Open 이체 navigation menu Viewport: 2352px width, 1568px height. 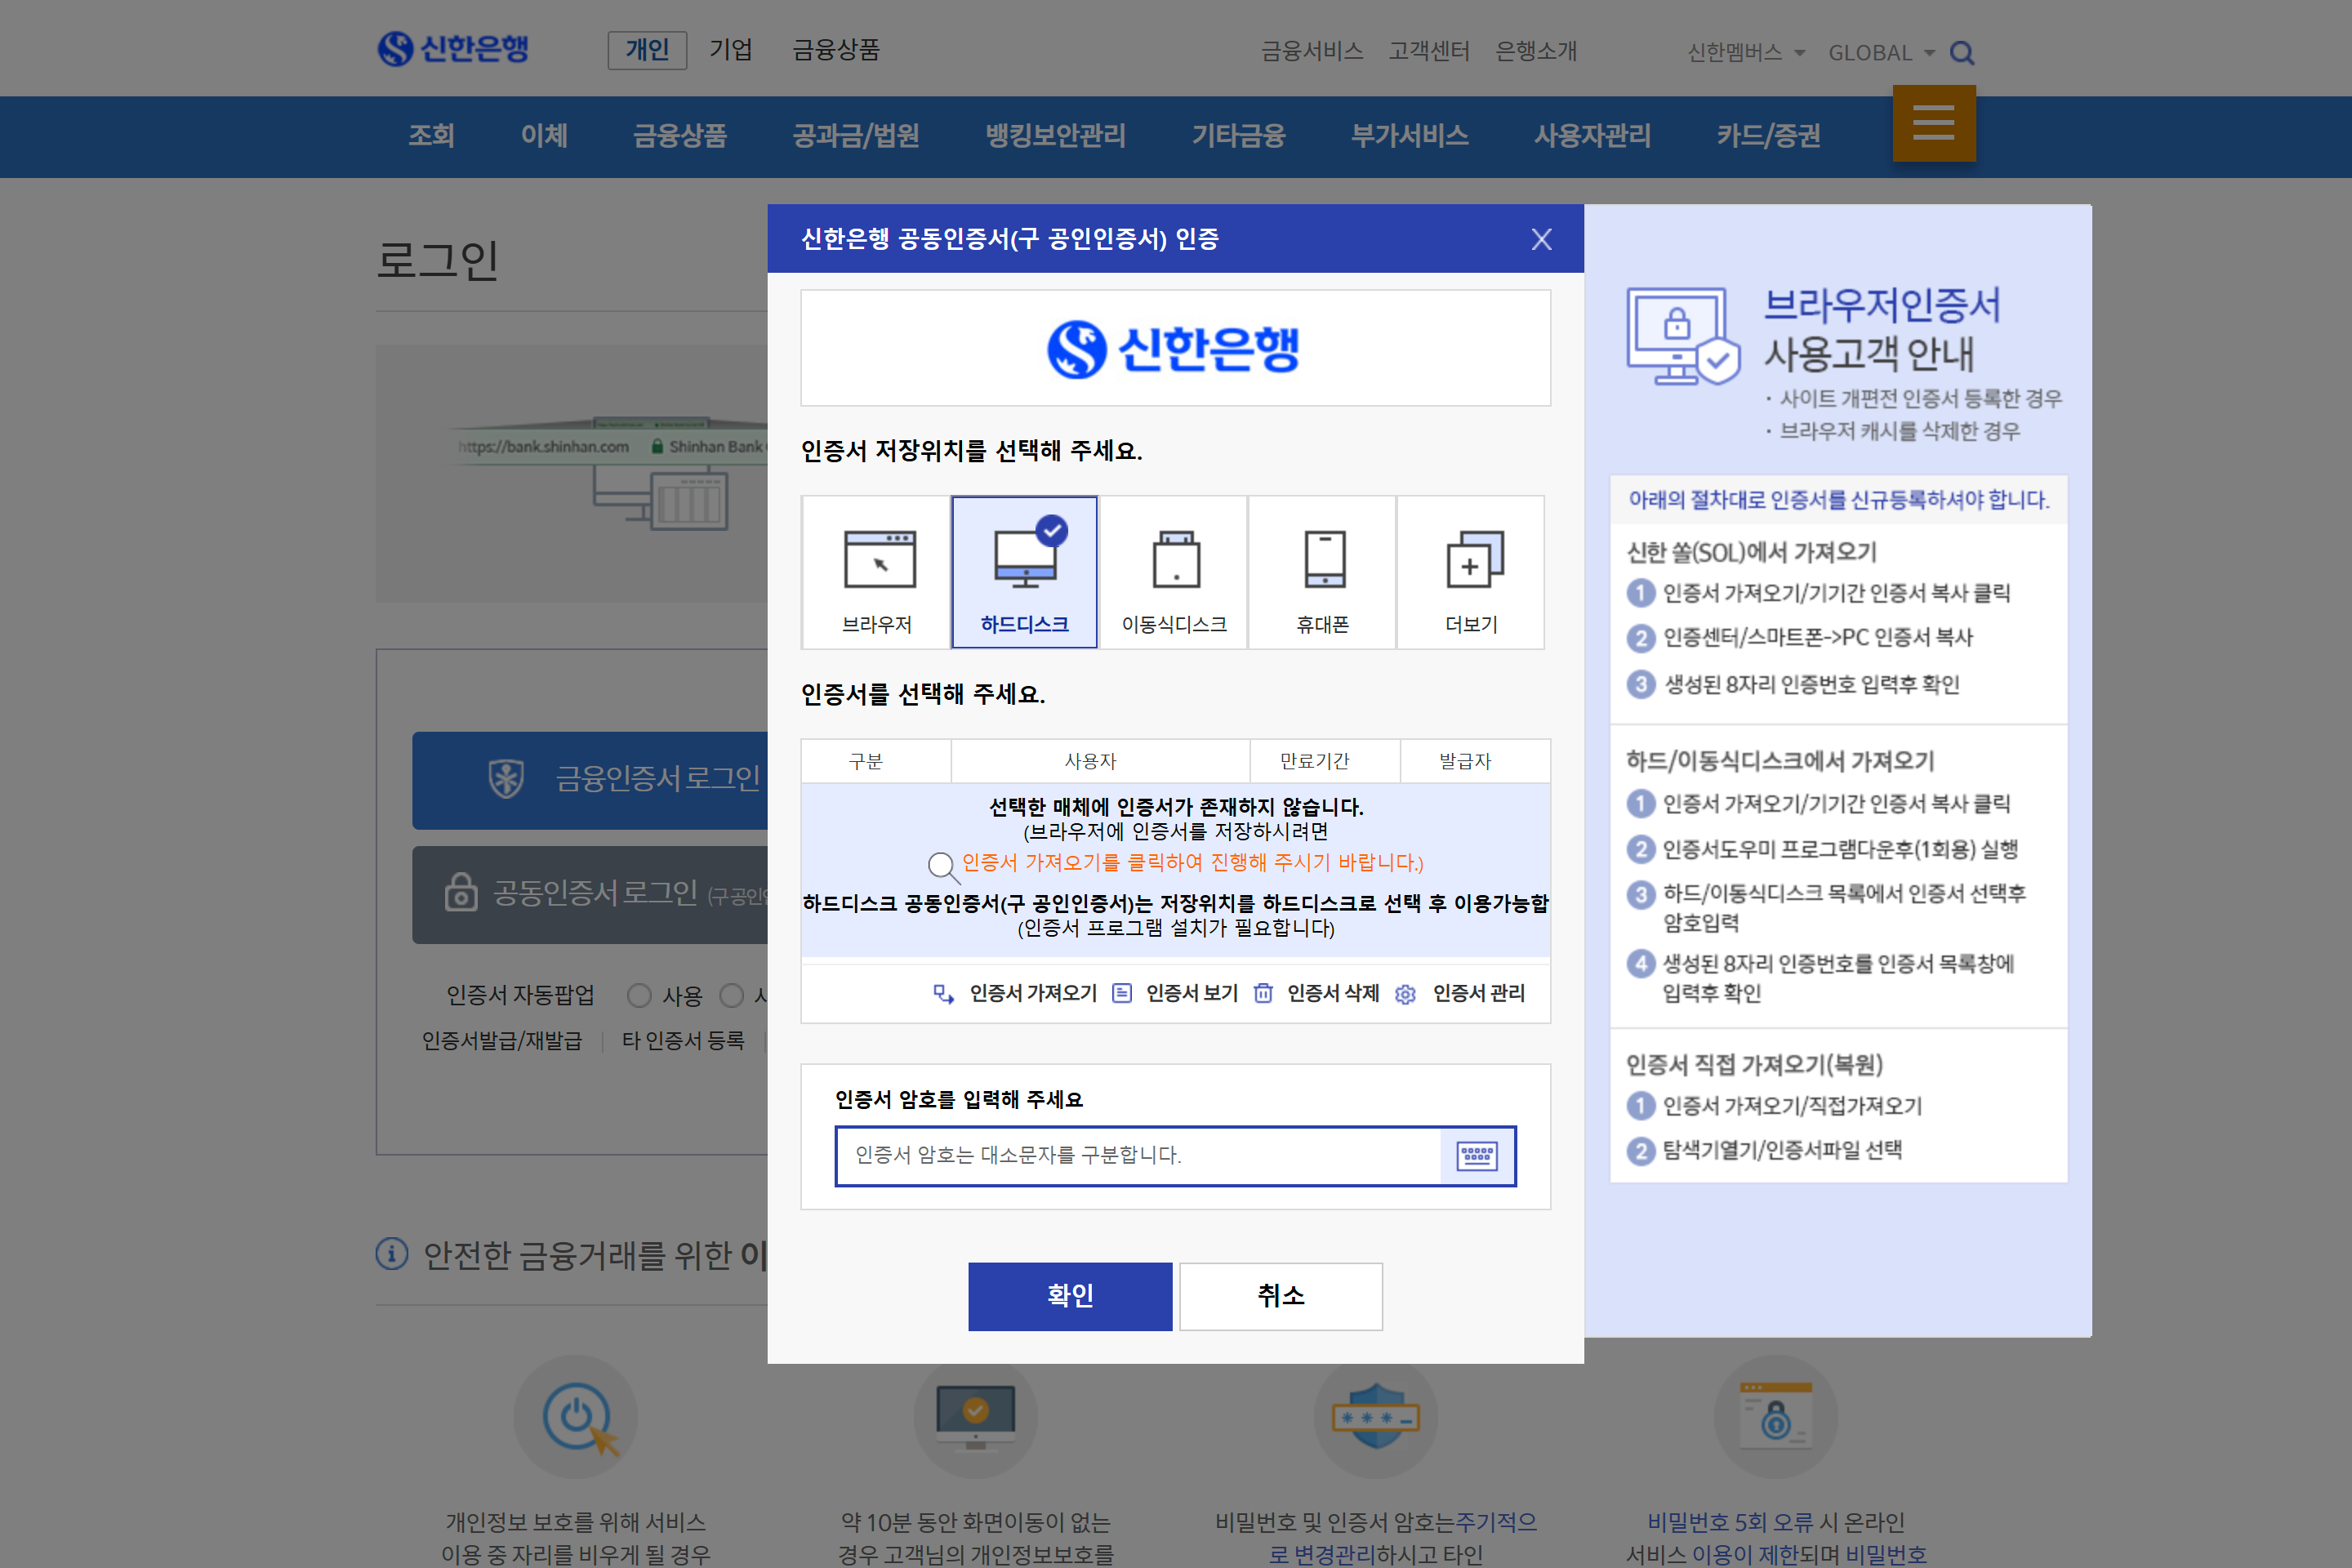click(x=544, y=136)
